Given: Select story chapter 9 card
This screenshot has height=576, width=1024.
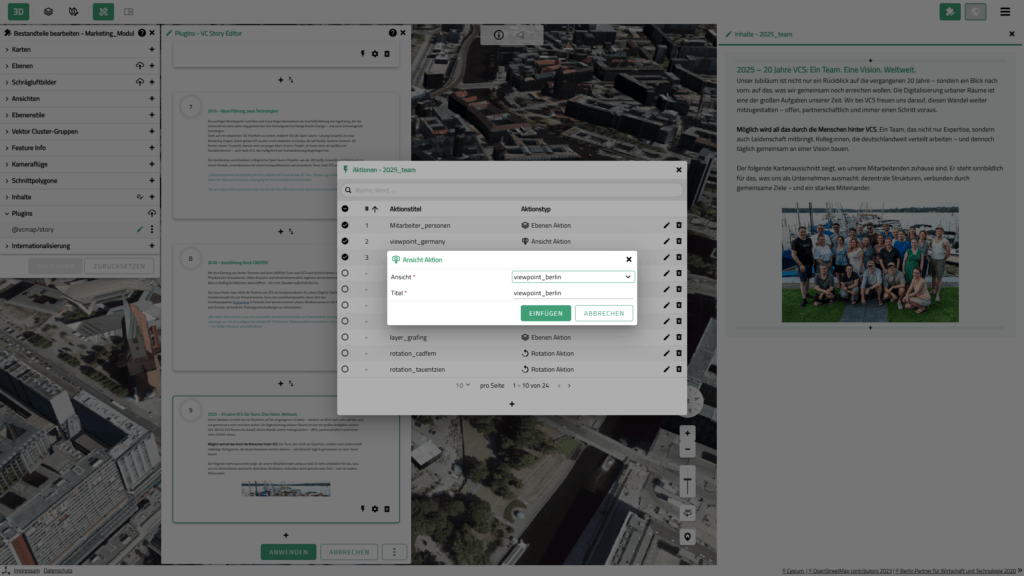Looking at the screenshot, I should [286, 459].
